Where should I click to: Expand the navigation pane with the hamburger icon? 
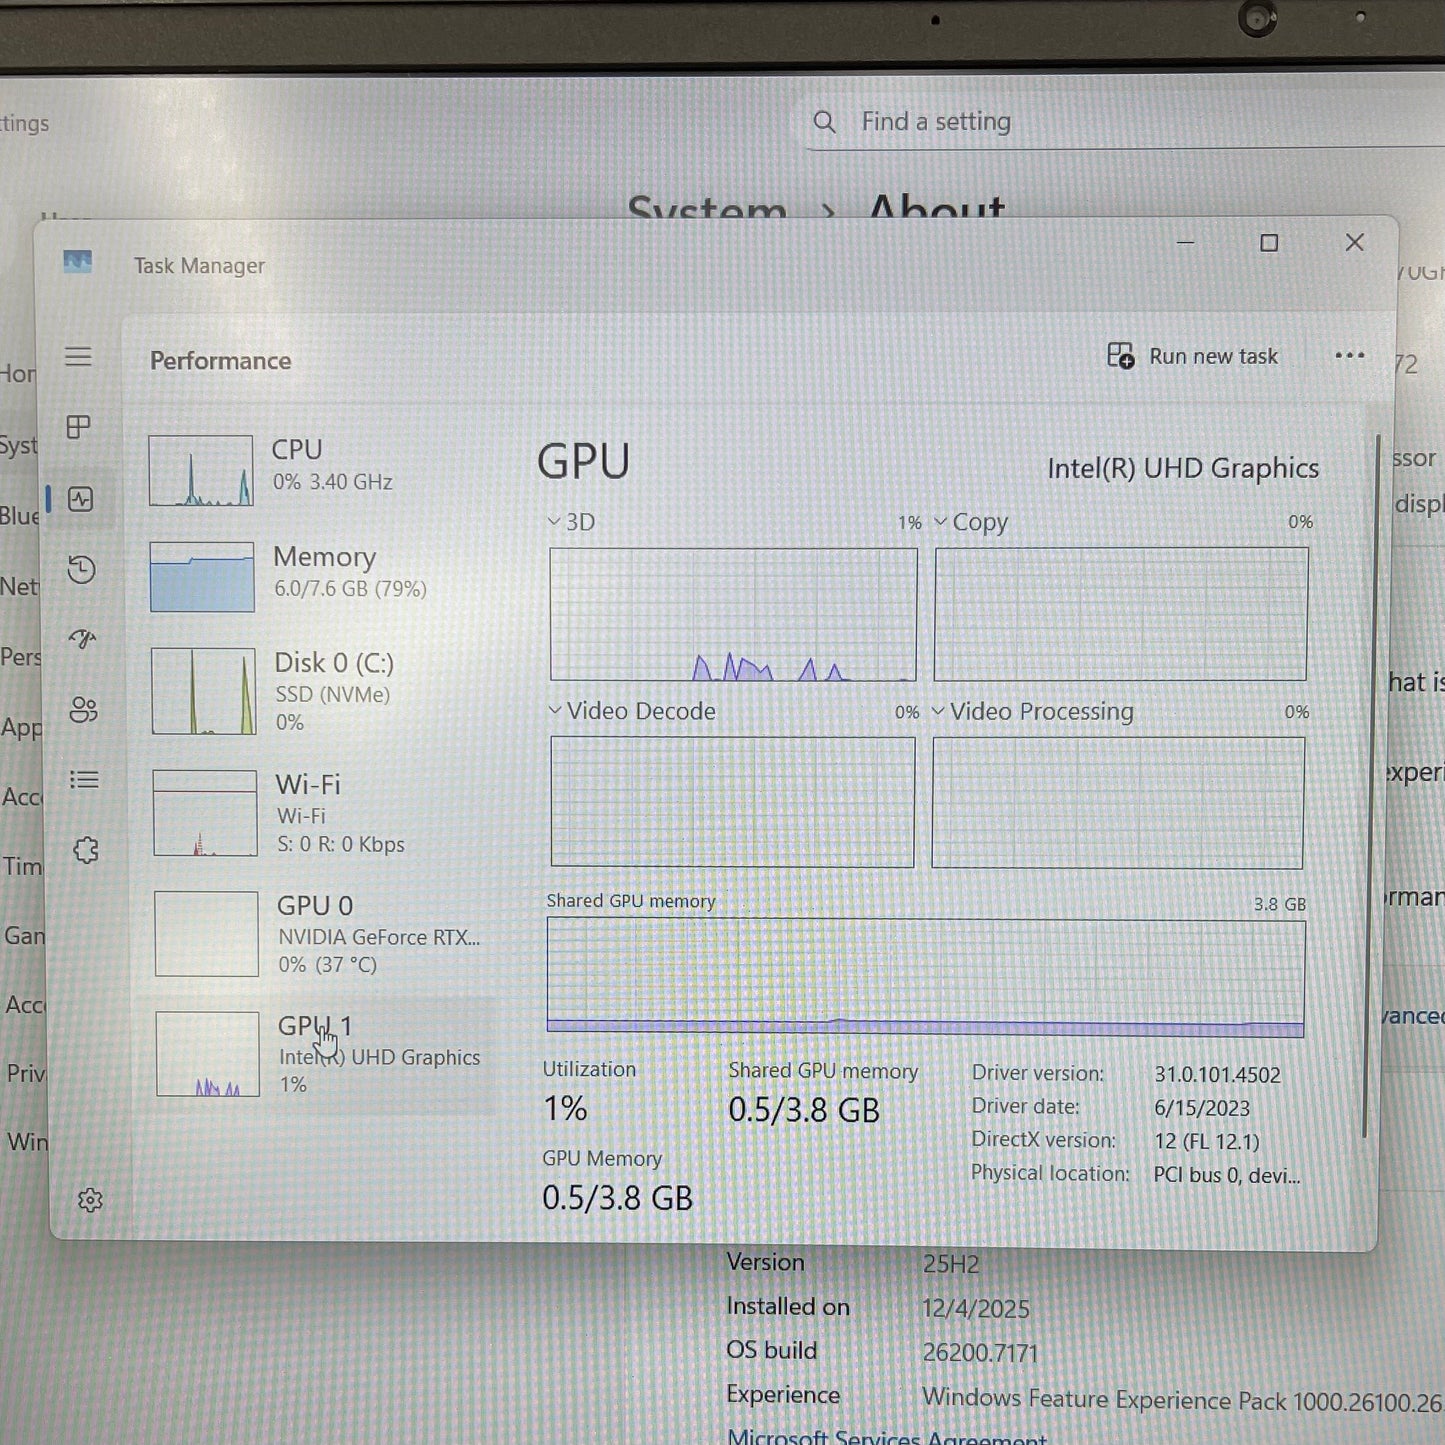(x=78, y=356)
